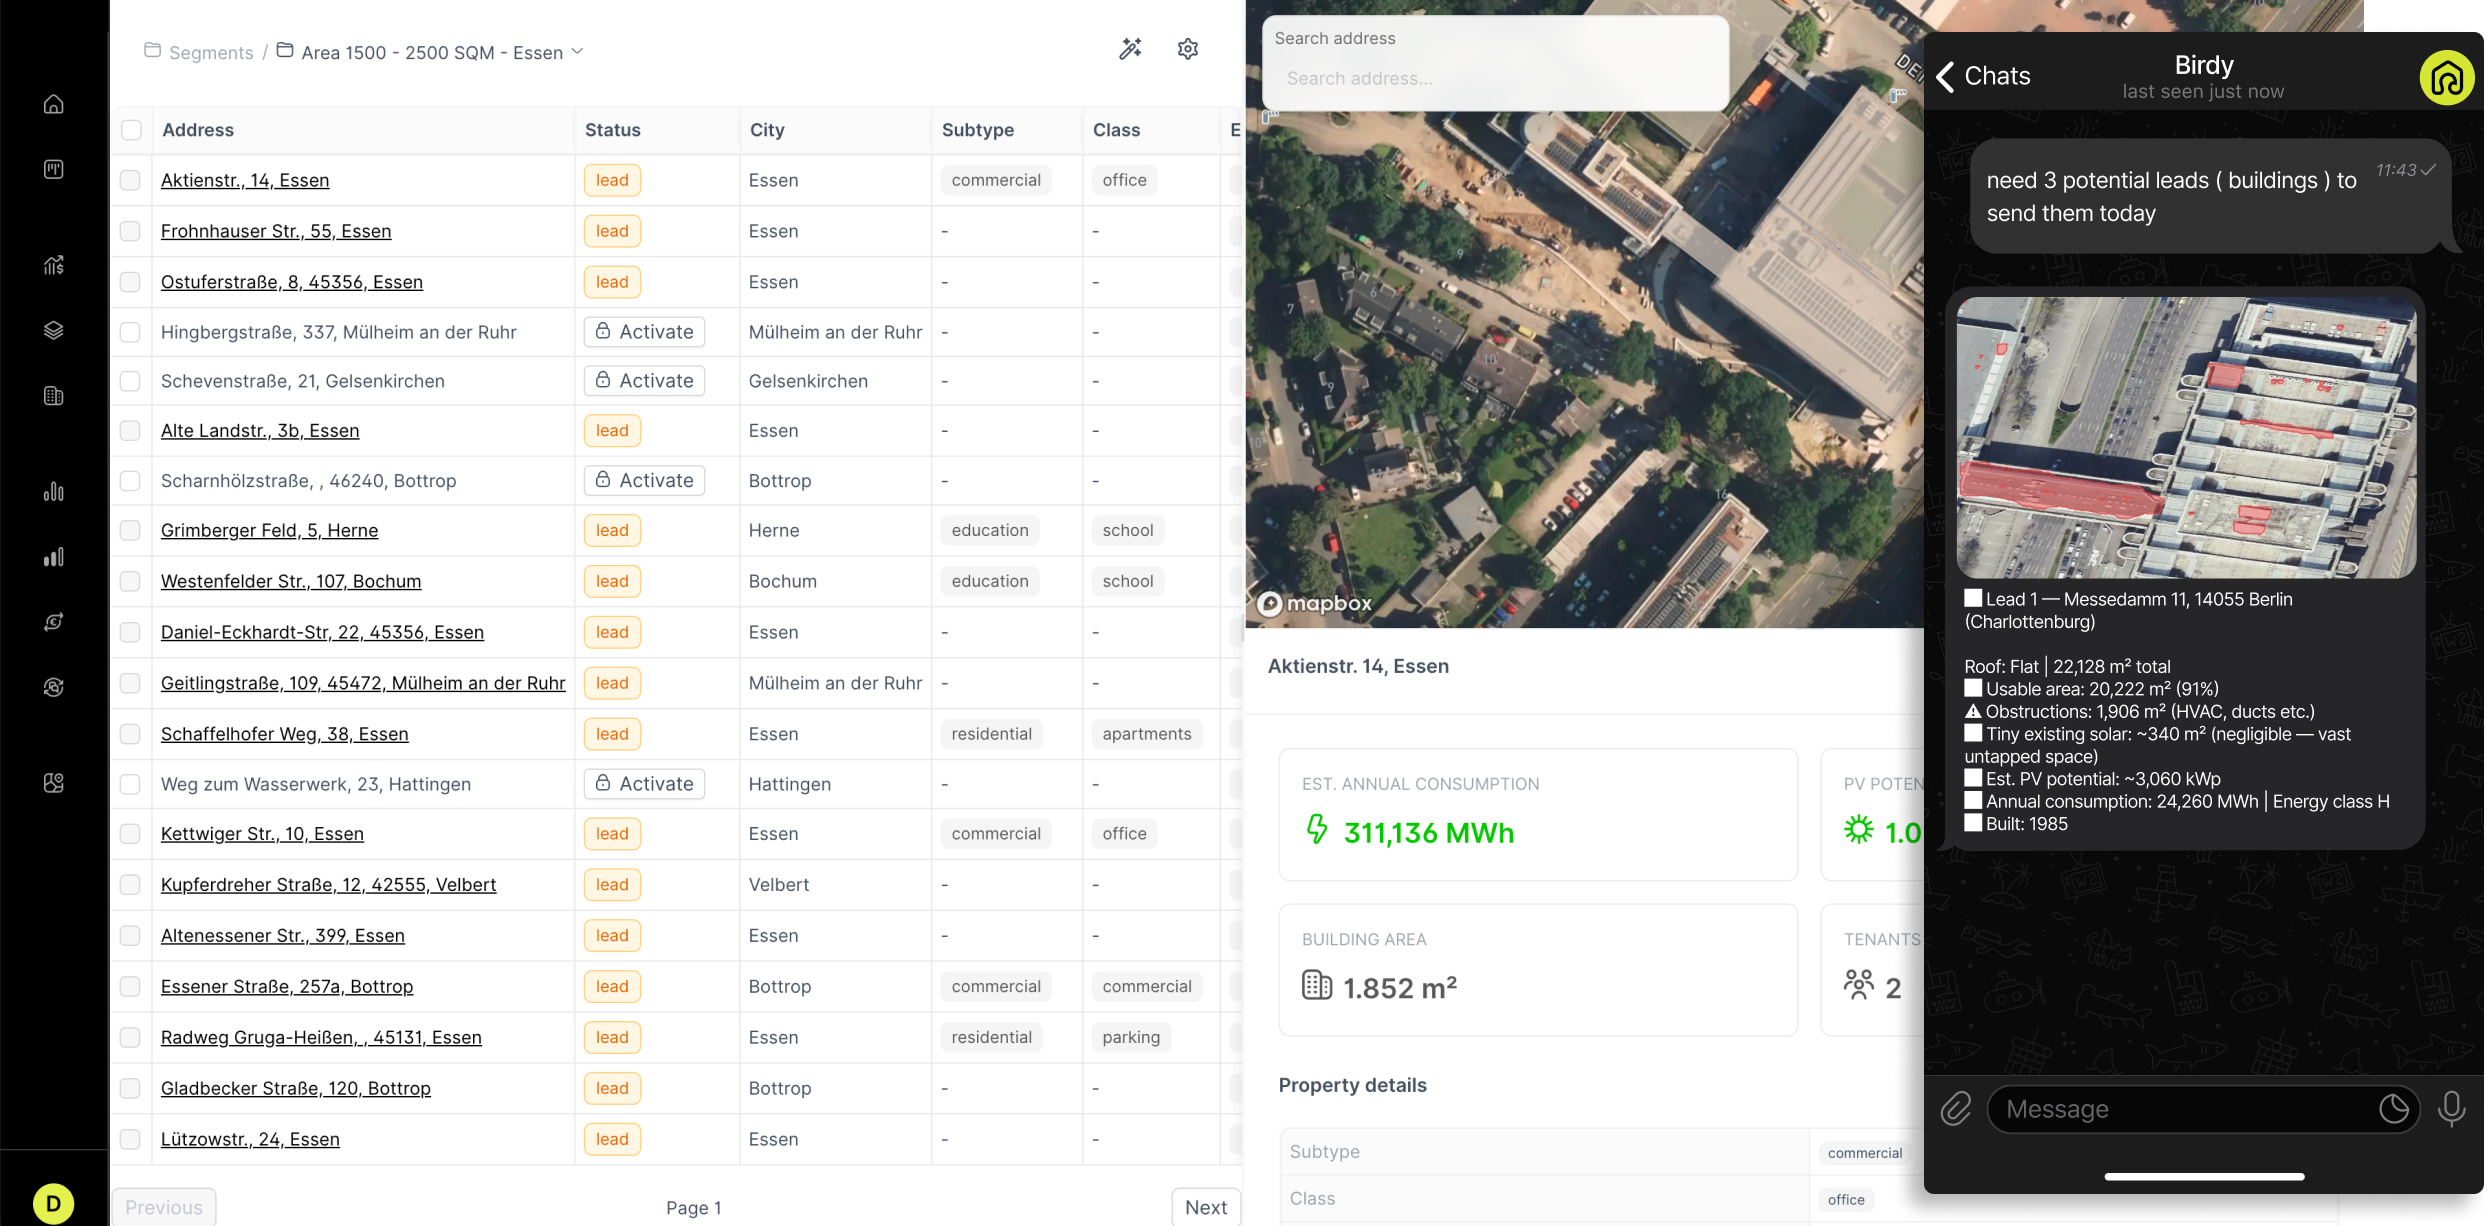
Task: Click Next page button
Action: [1205, 1207]
